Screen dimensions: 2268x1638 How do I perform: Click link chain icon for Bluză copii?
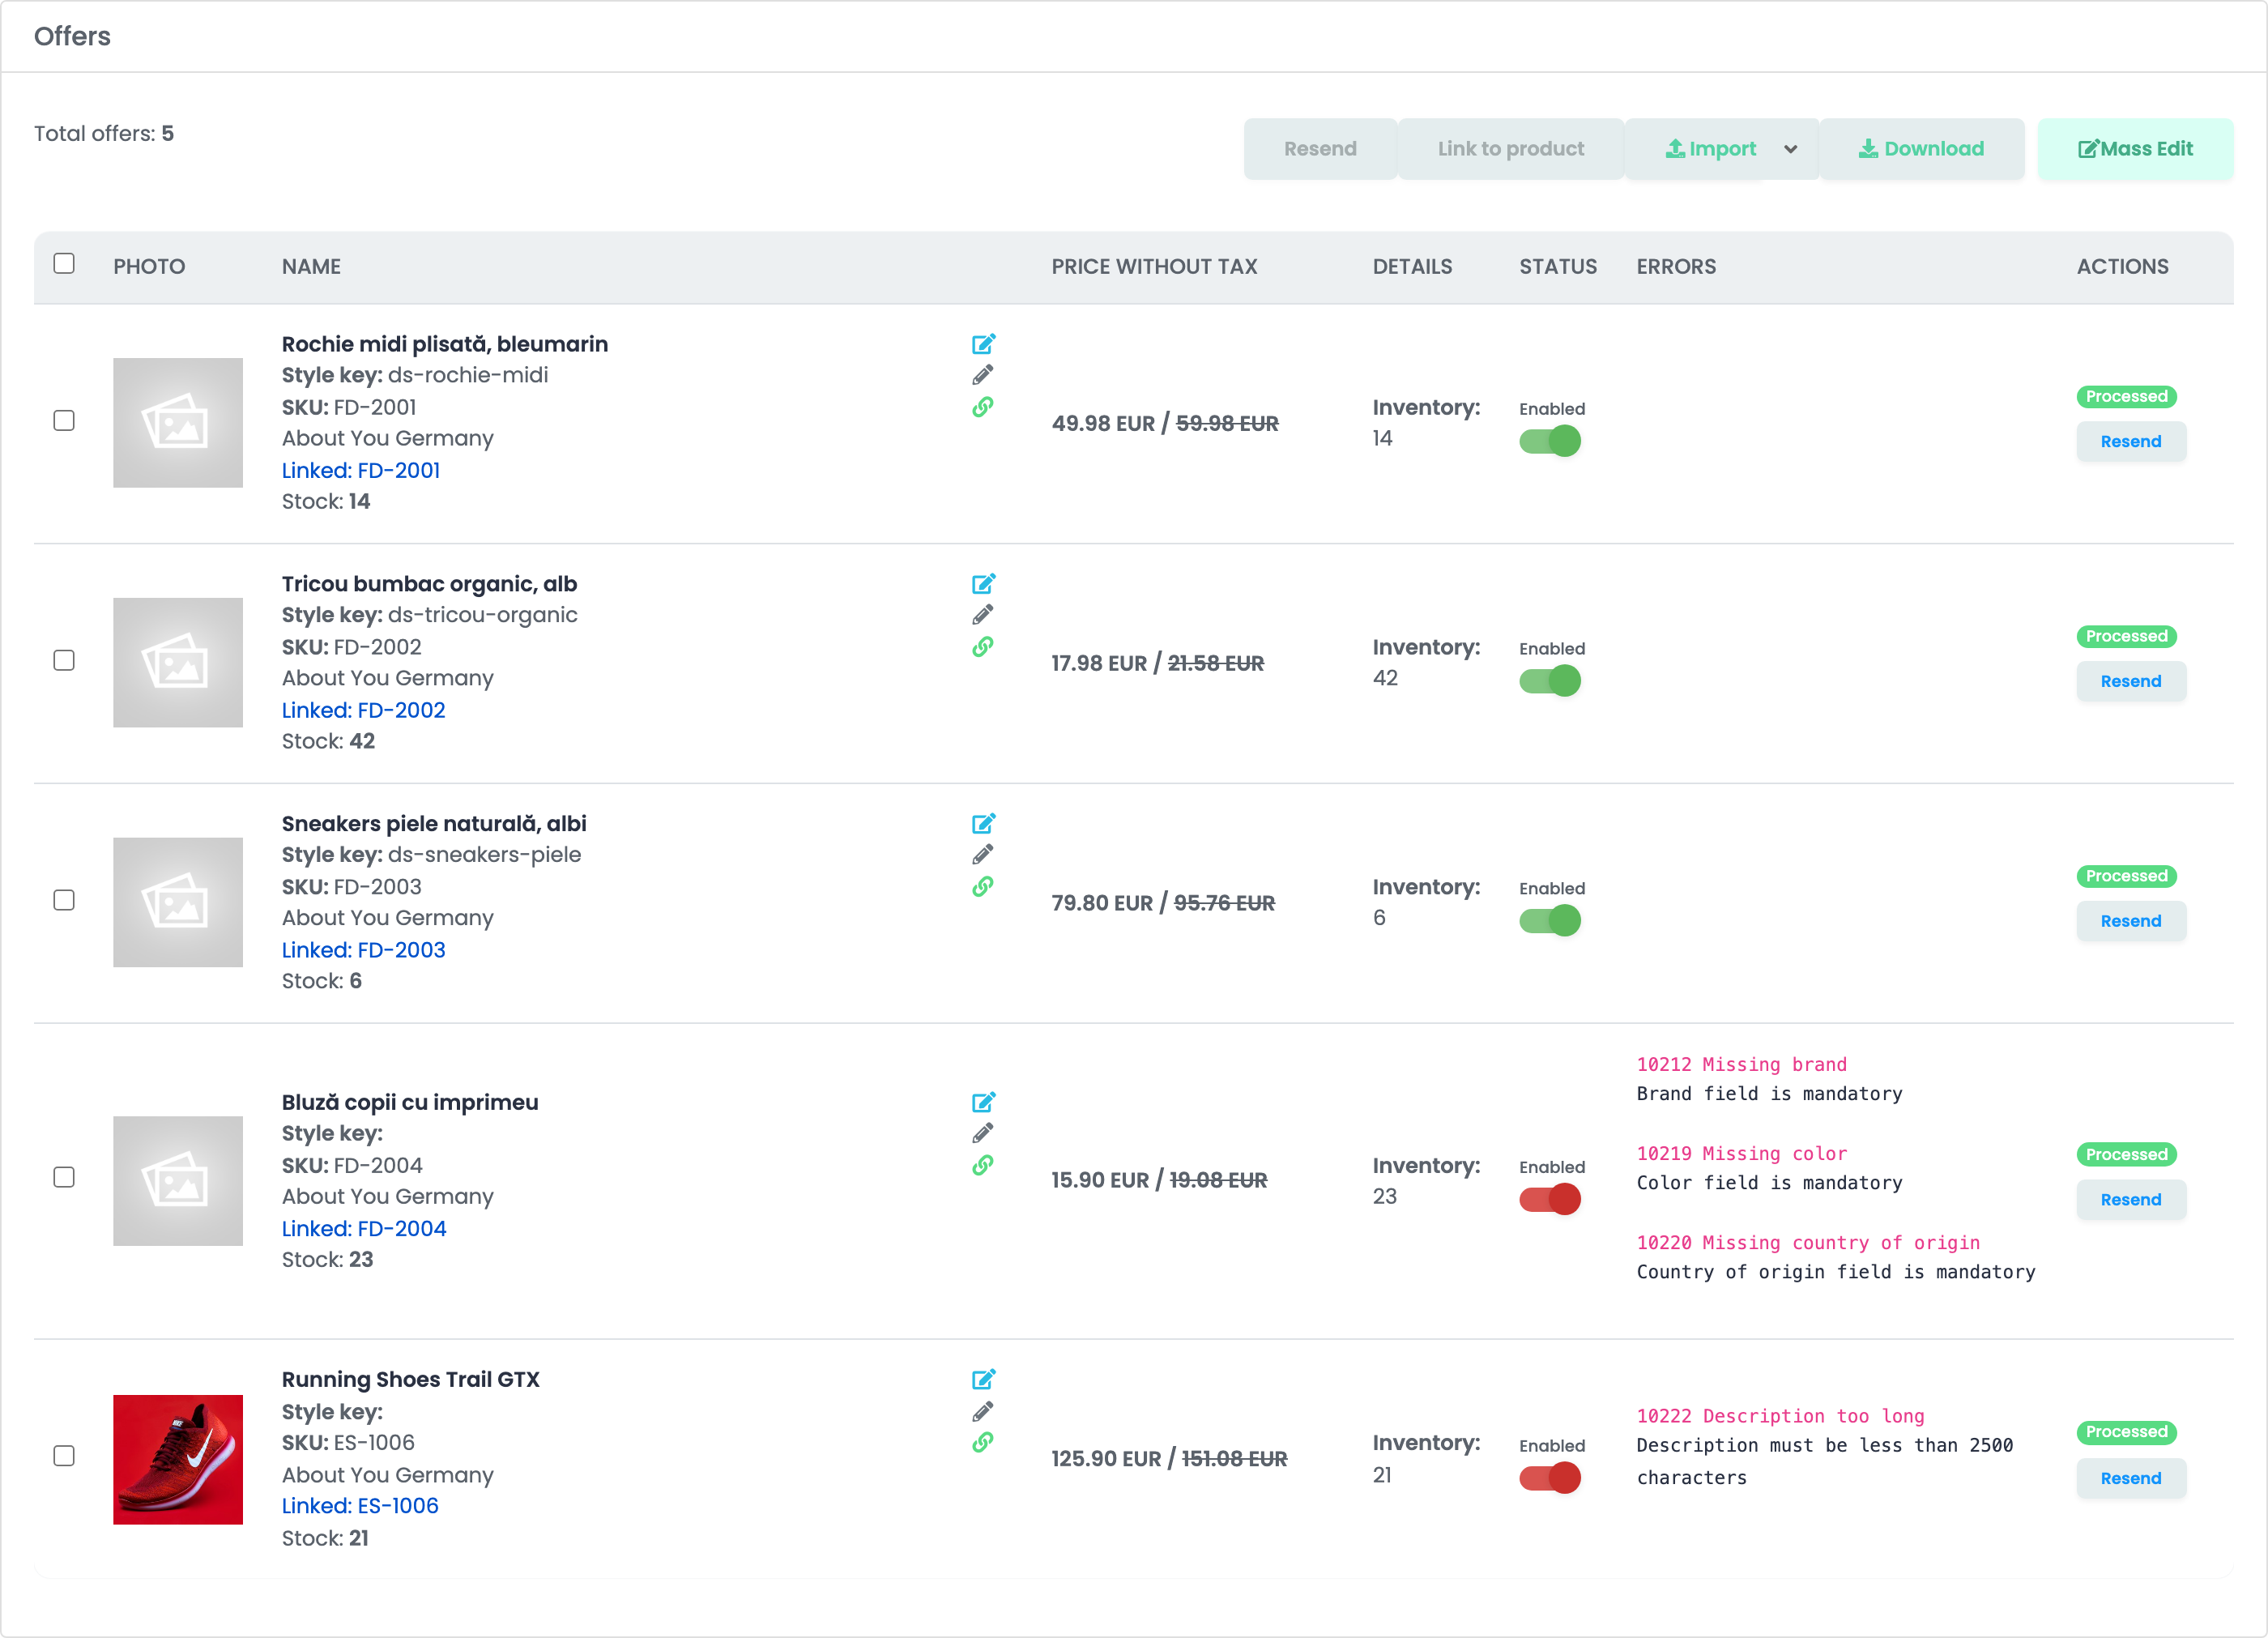tap(983, 1165)
